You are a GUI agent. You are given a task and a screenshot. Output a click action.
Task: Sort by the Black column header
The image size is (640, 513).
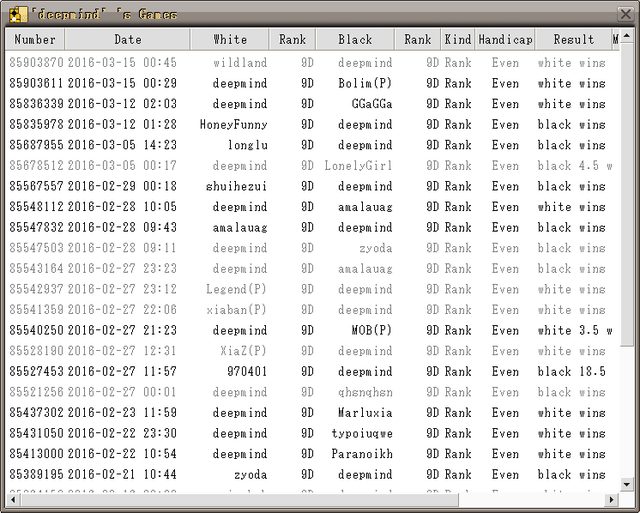[355, 40]
